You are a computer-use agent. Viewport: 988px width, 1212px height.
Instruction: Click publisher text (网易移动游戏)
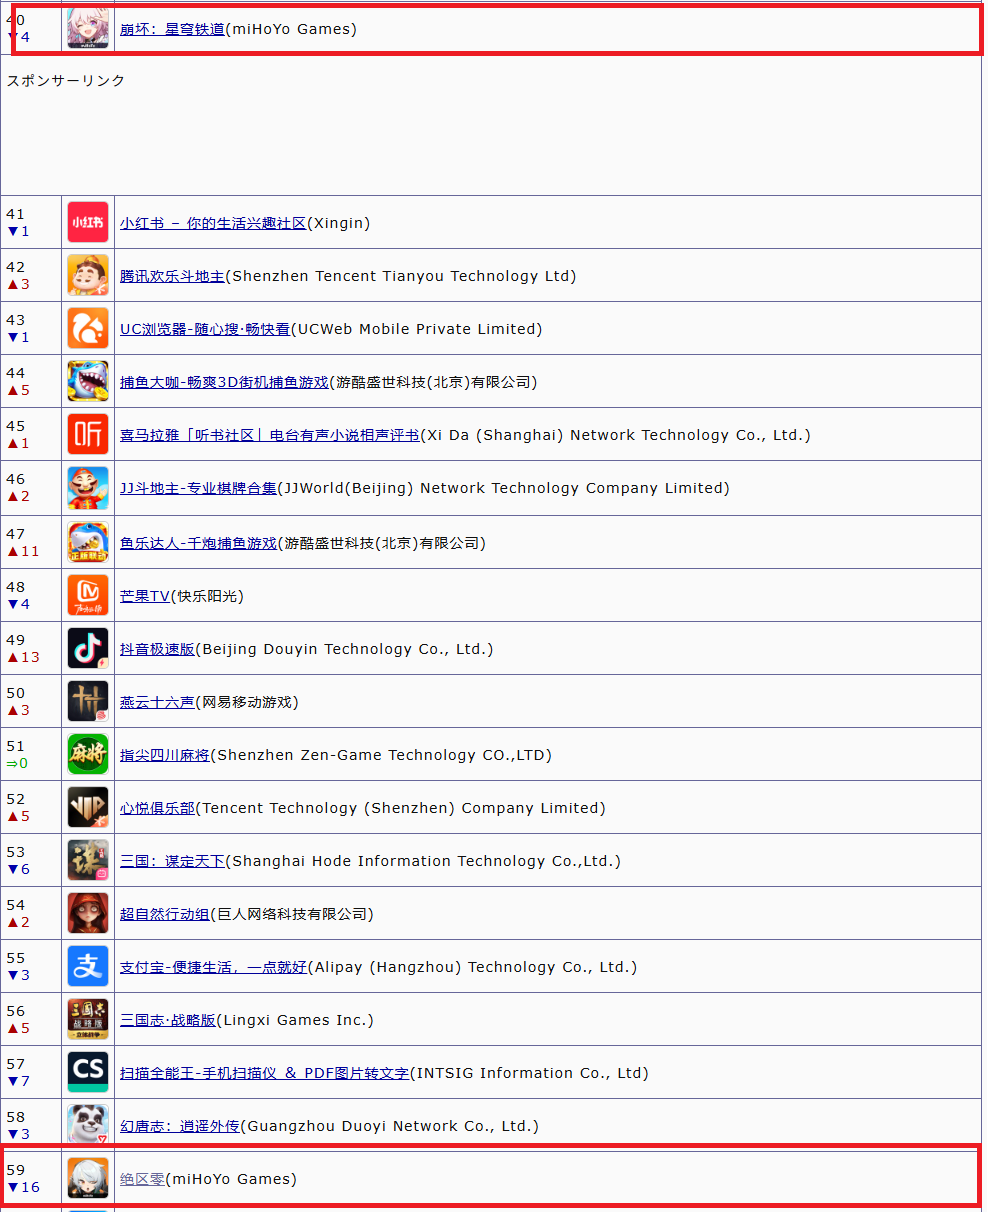(x=247, y=702)
